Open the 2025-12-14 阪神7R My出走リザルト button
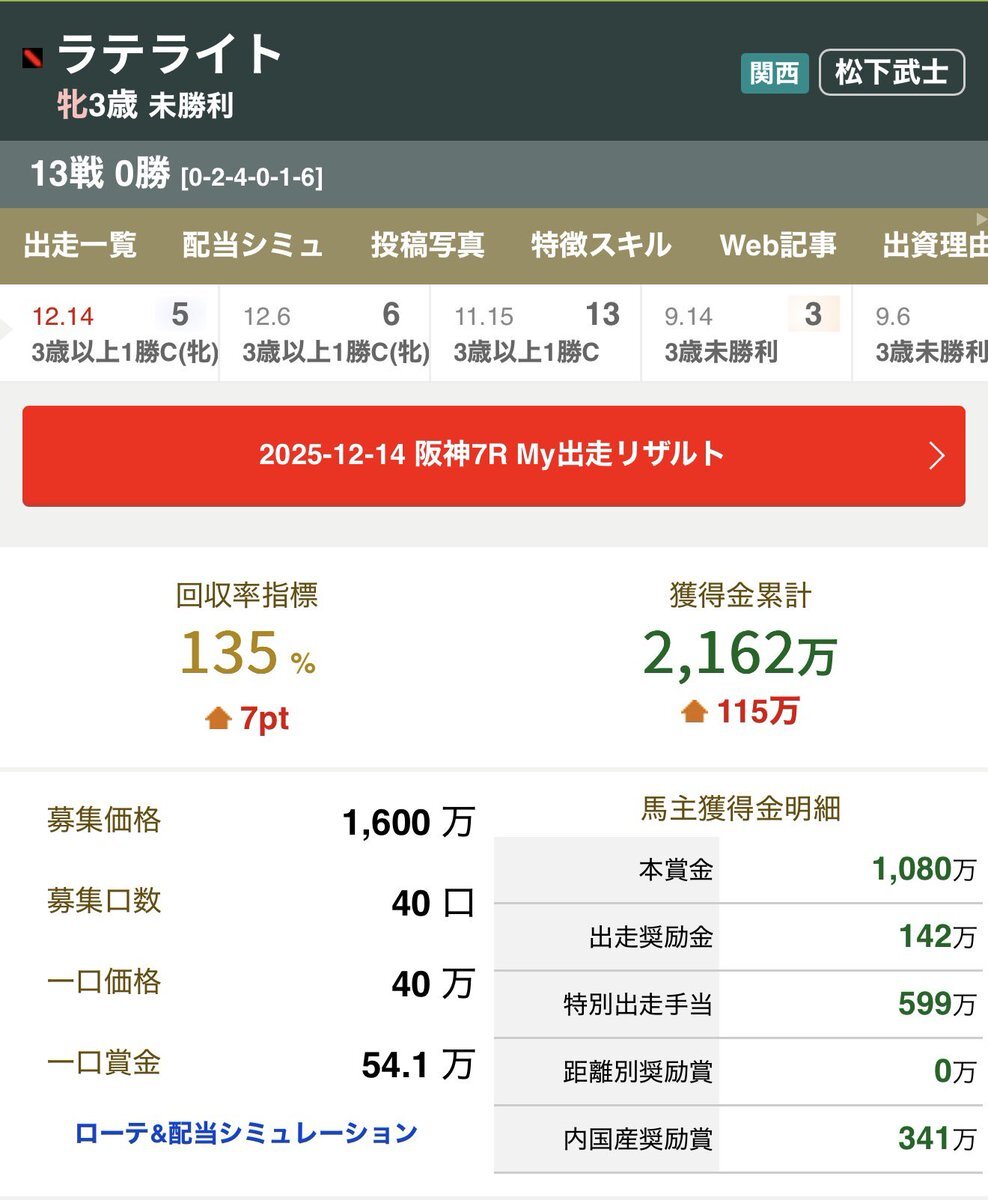The width and height of the screenshot is (988, 1200). click(x=494, y=456)
